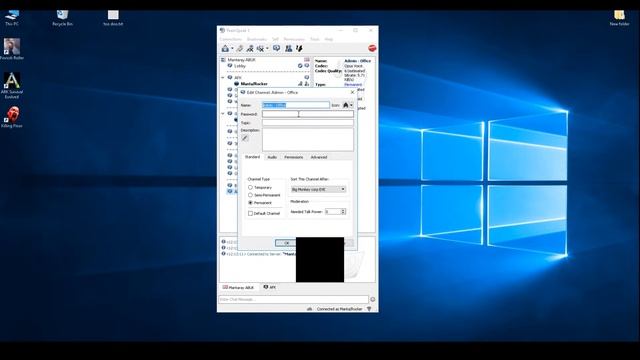Click the chat message input box
The height and width of the screenshot is (360, 640).
coord(293,299)
